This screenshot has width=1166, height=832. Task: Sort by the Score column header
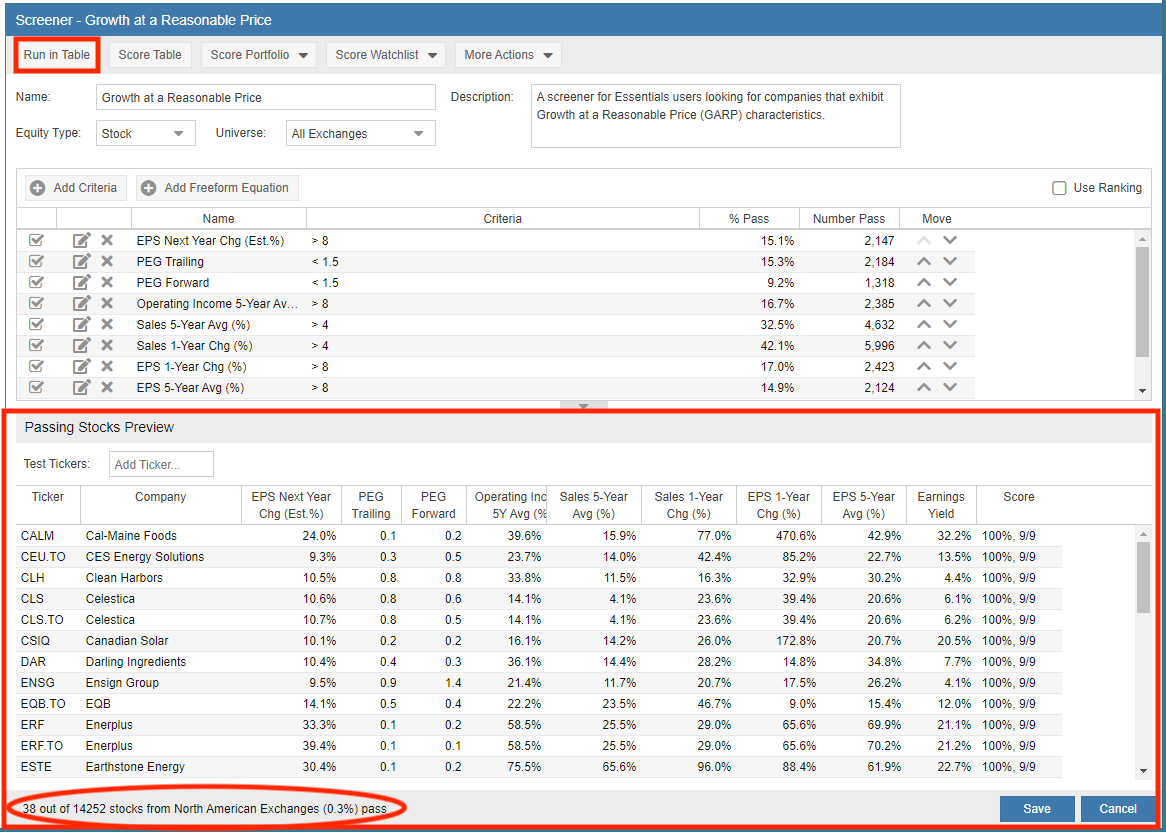[x=1018, y=505]
